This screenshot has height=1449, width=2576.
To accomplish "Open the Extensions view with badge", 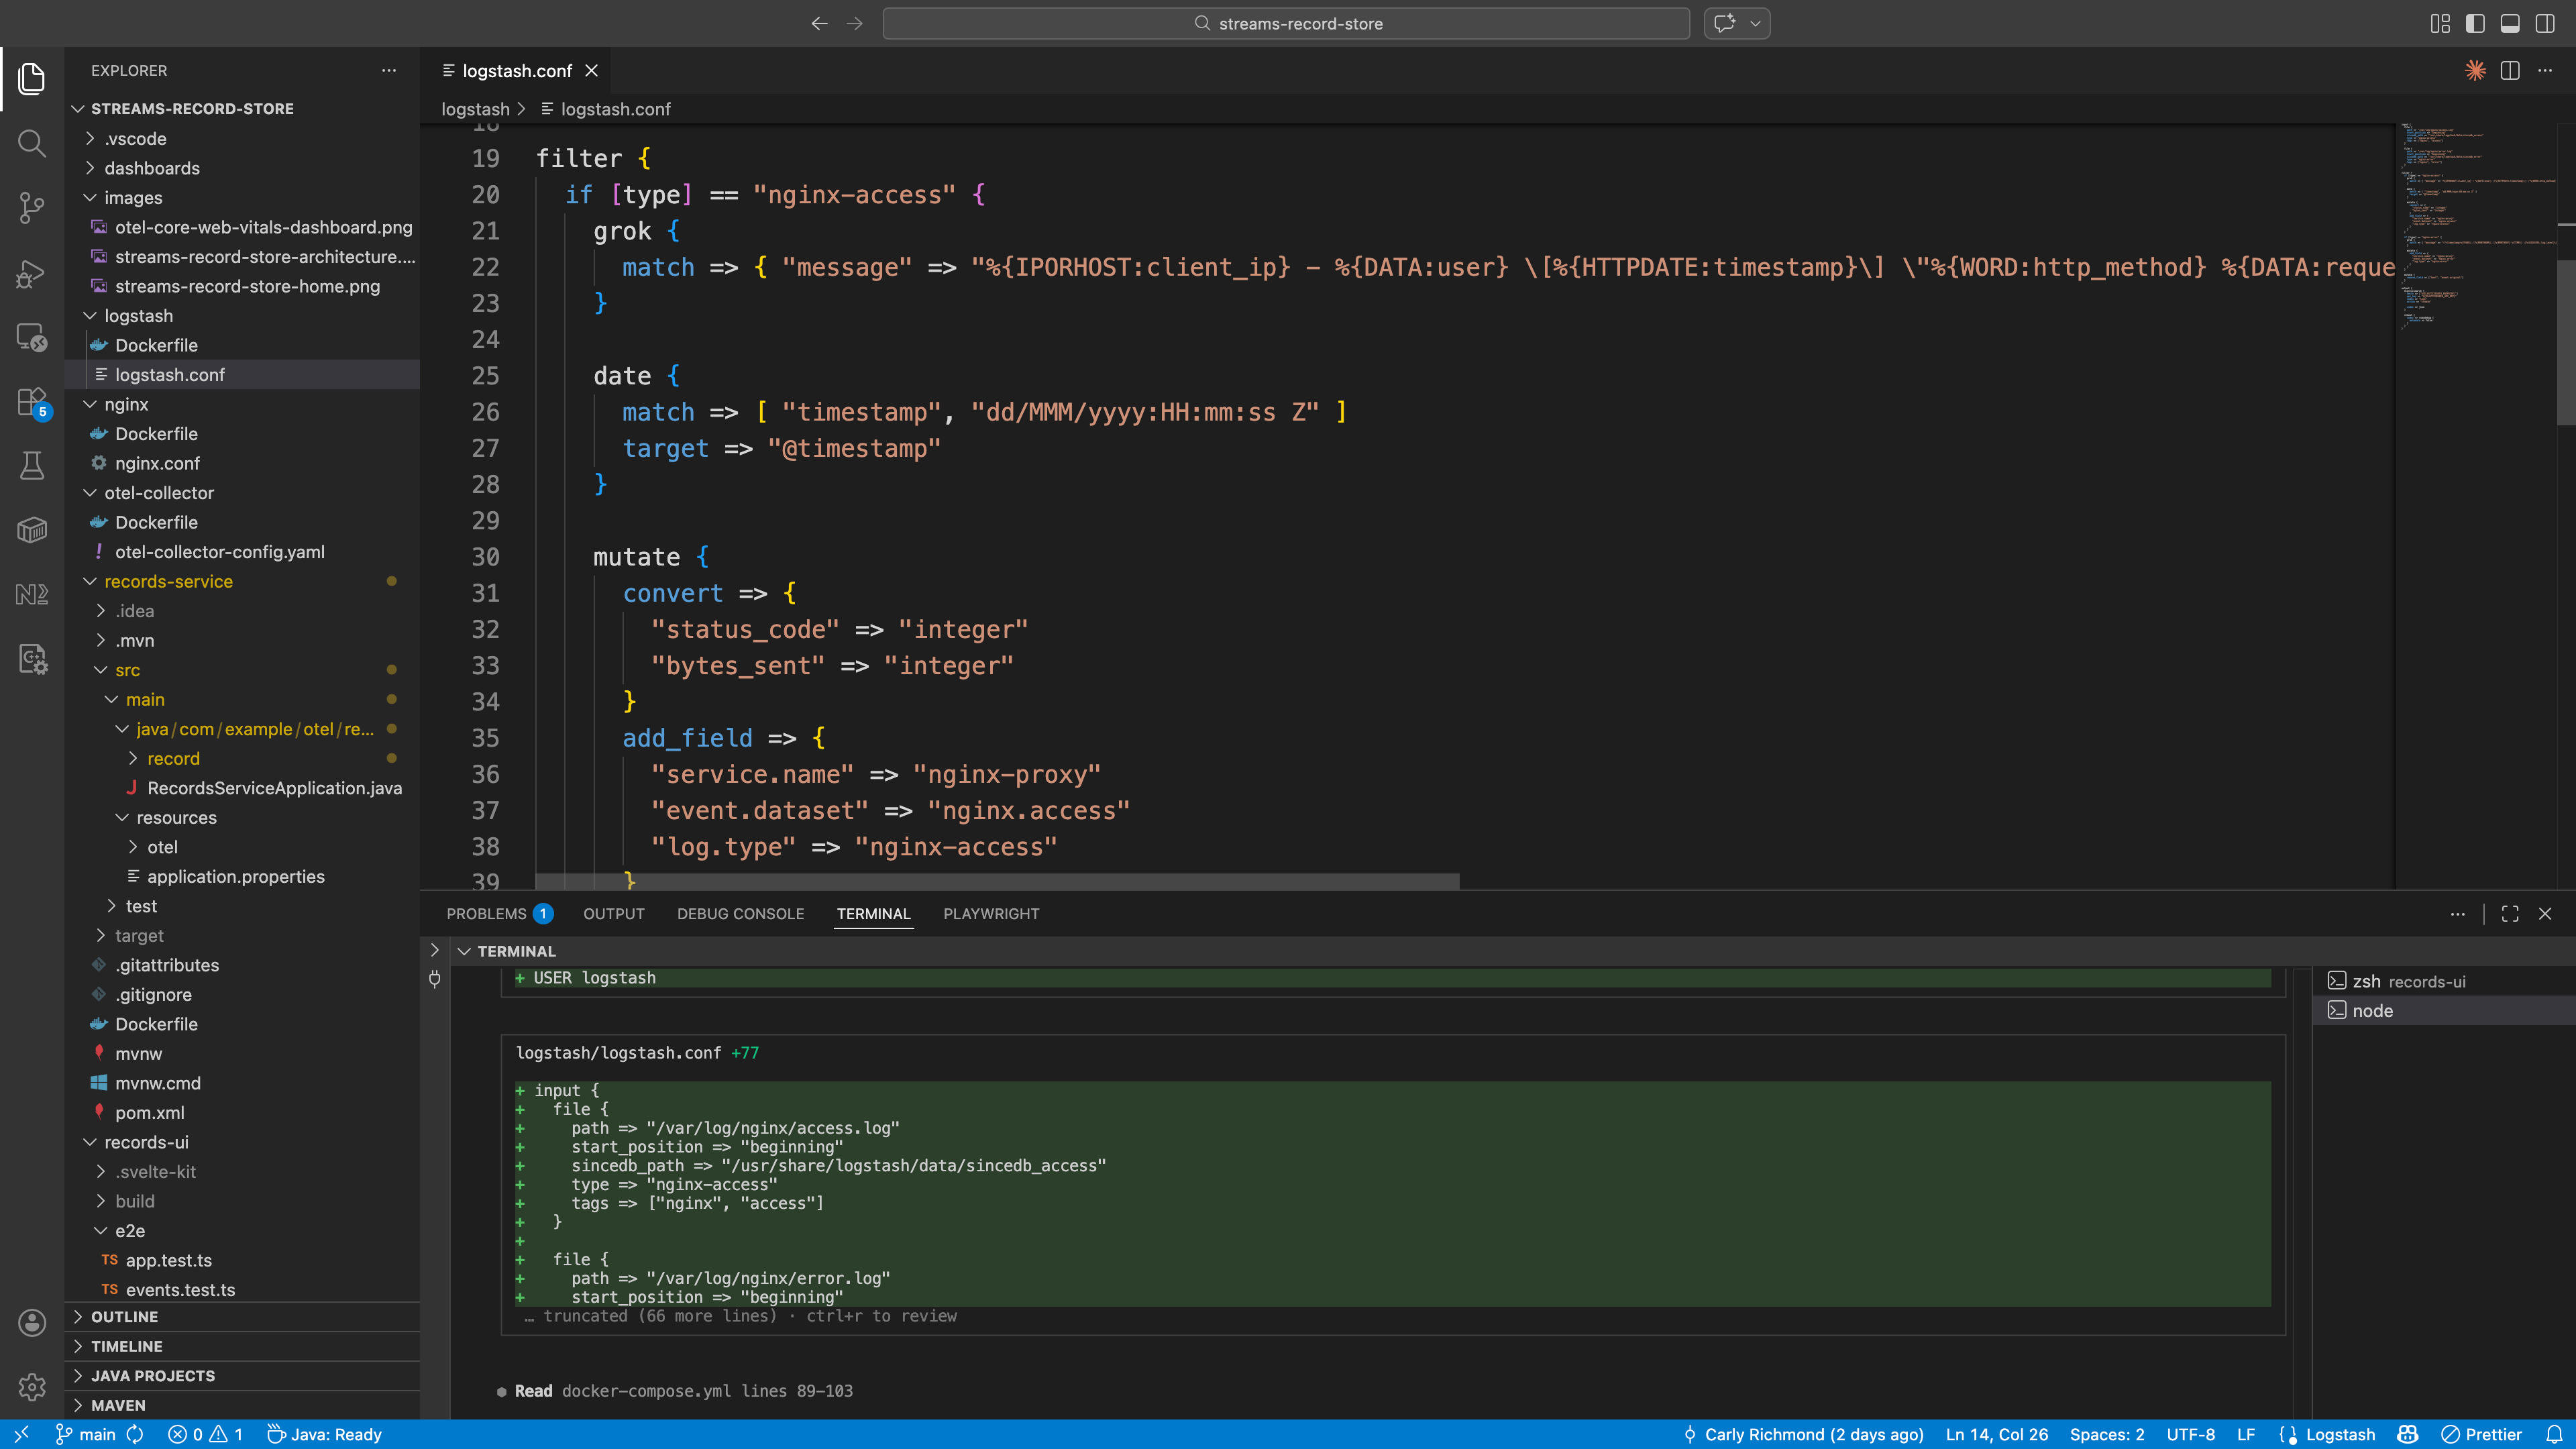I will point(32,402).
